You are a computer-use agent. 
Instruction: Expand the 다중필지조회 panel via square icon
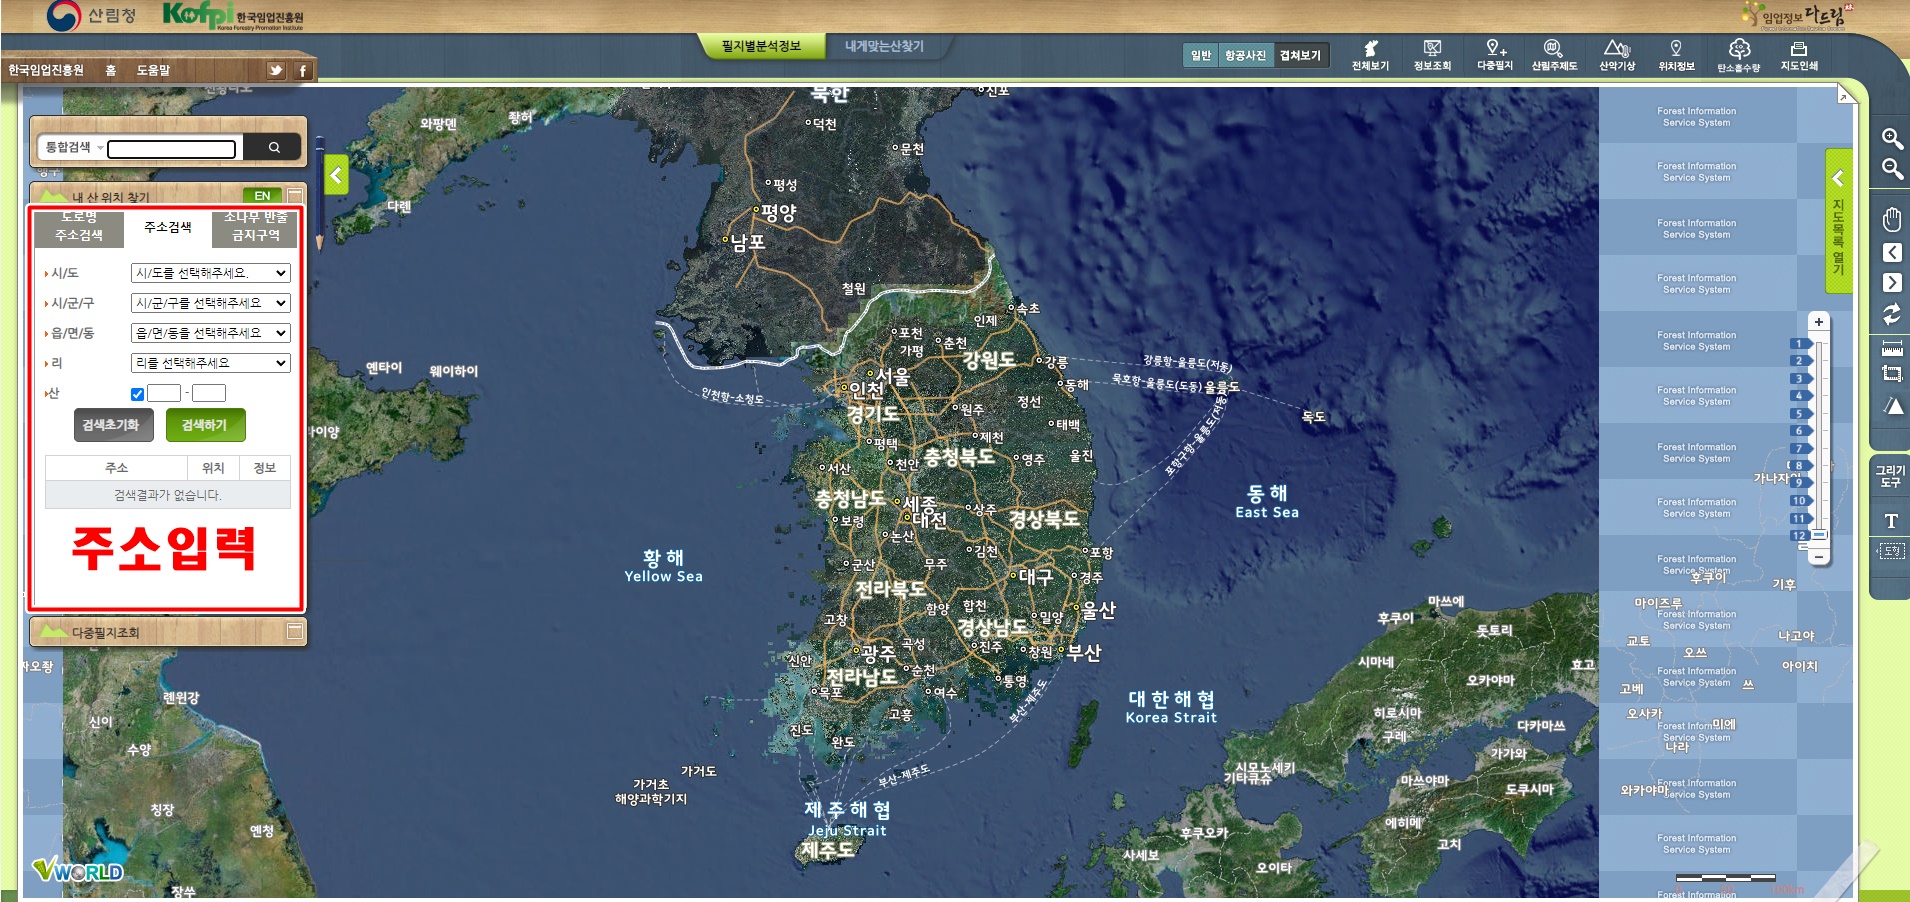click(295, 631)
